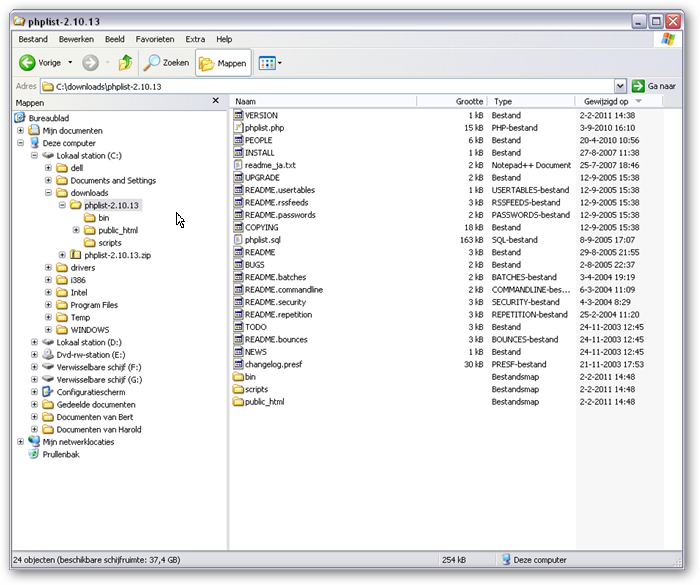This screenshot has width=700, height=585.
Task: Expand Mijn documenten in the tree
Action: tap(21, 130)
